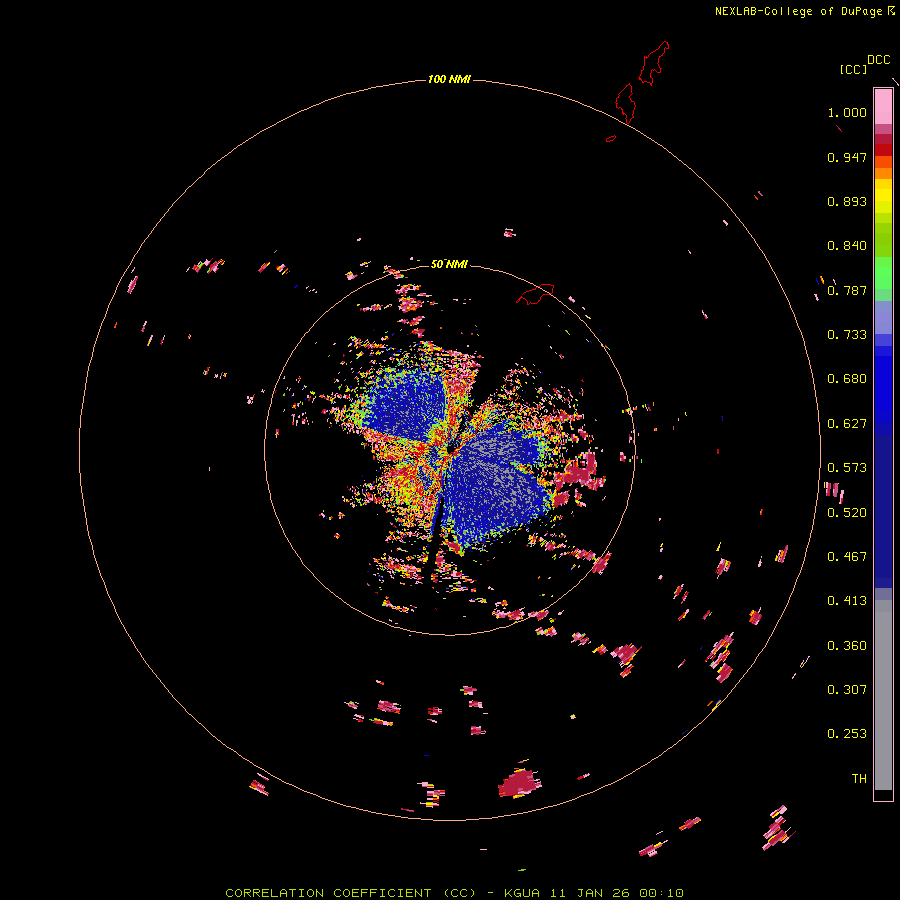Click the NEXLAB-College of DuPage credit text
The width and height of the screenshot is (900, 900).
799,11
